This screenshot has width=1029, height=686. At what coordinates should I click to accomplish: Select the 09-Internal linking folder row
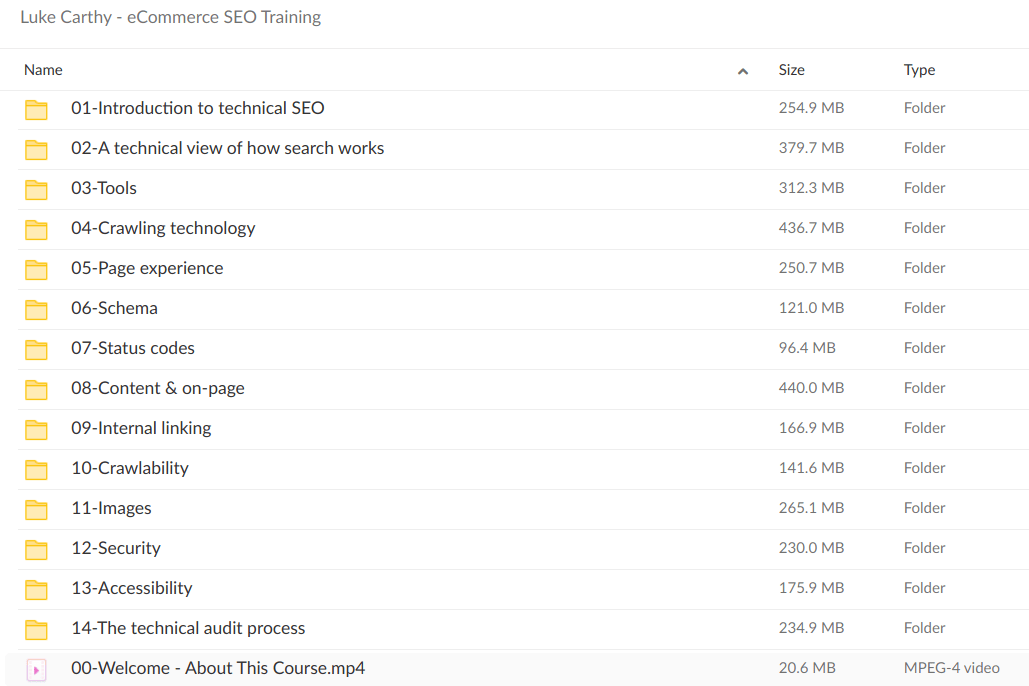[x=141, y=428]
